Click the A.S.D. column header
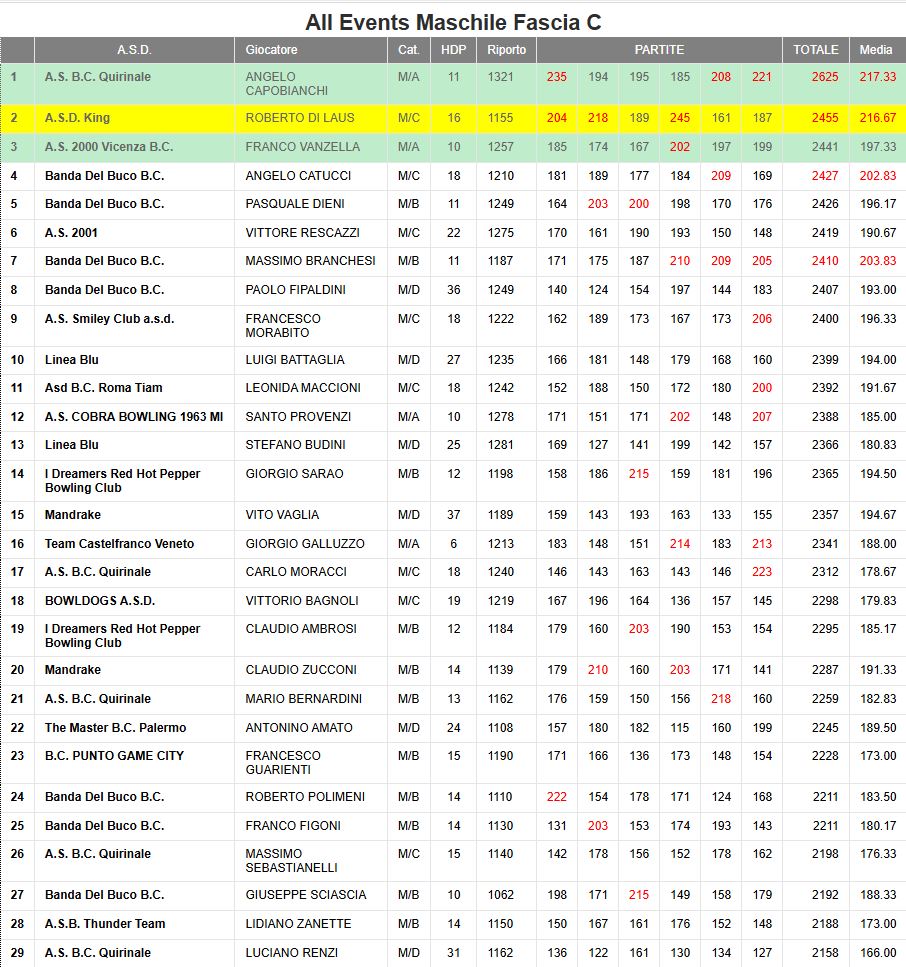 (x=134, y=50)
